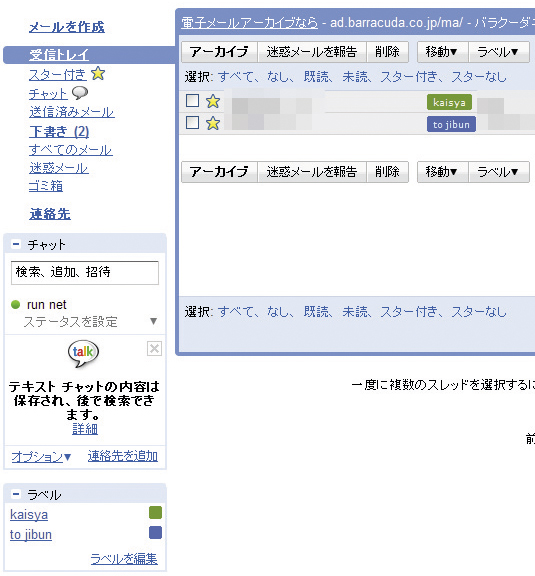Click the chat bubble icon next to チャット
This screenshot has height=576, width=535.
click(x=80, y=93)
